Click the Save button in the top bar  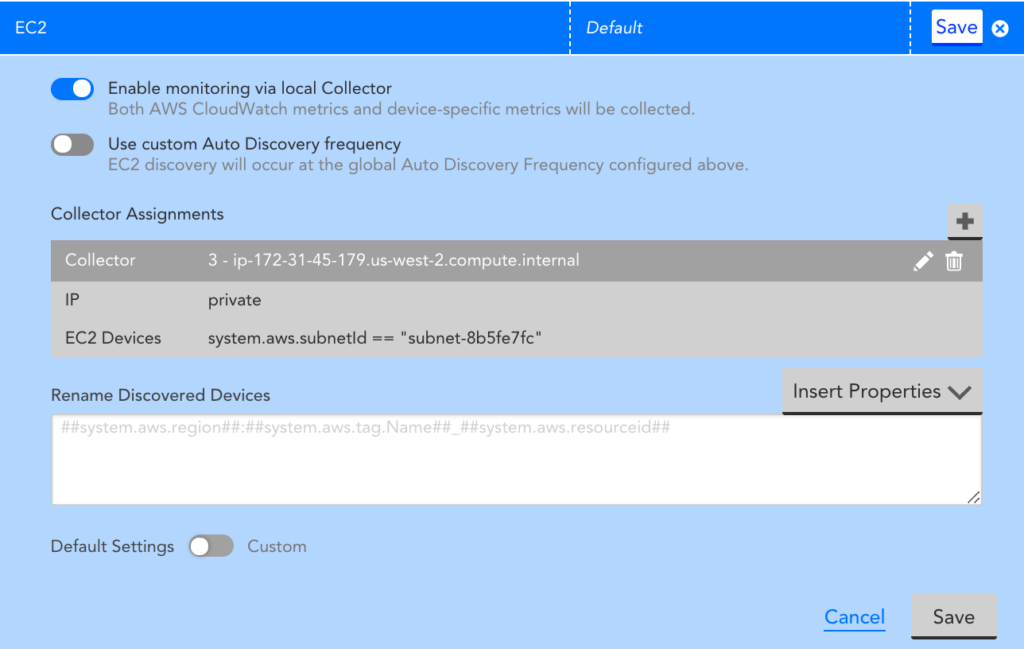click(956, 27)
